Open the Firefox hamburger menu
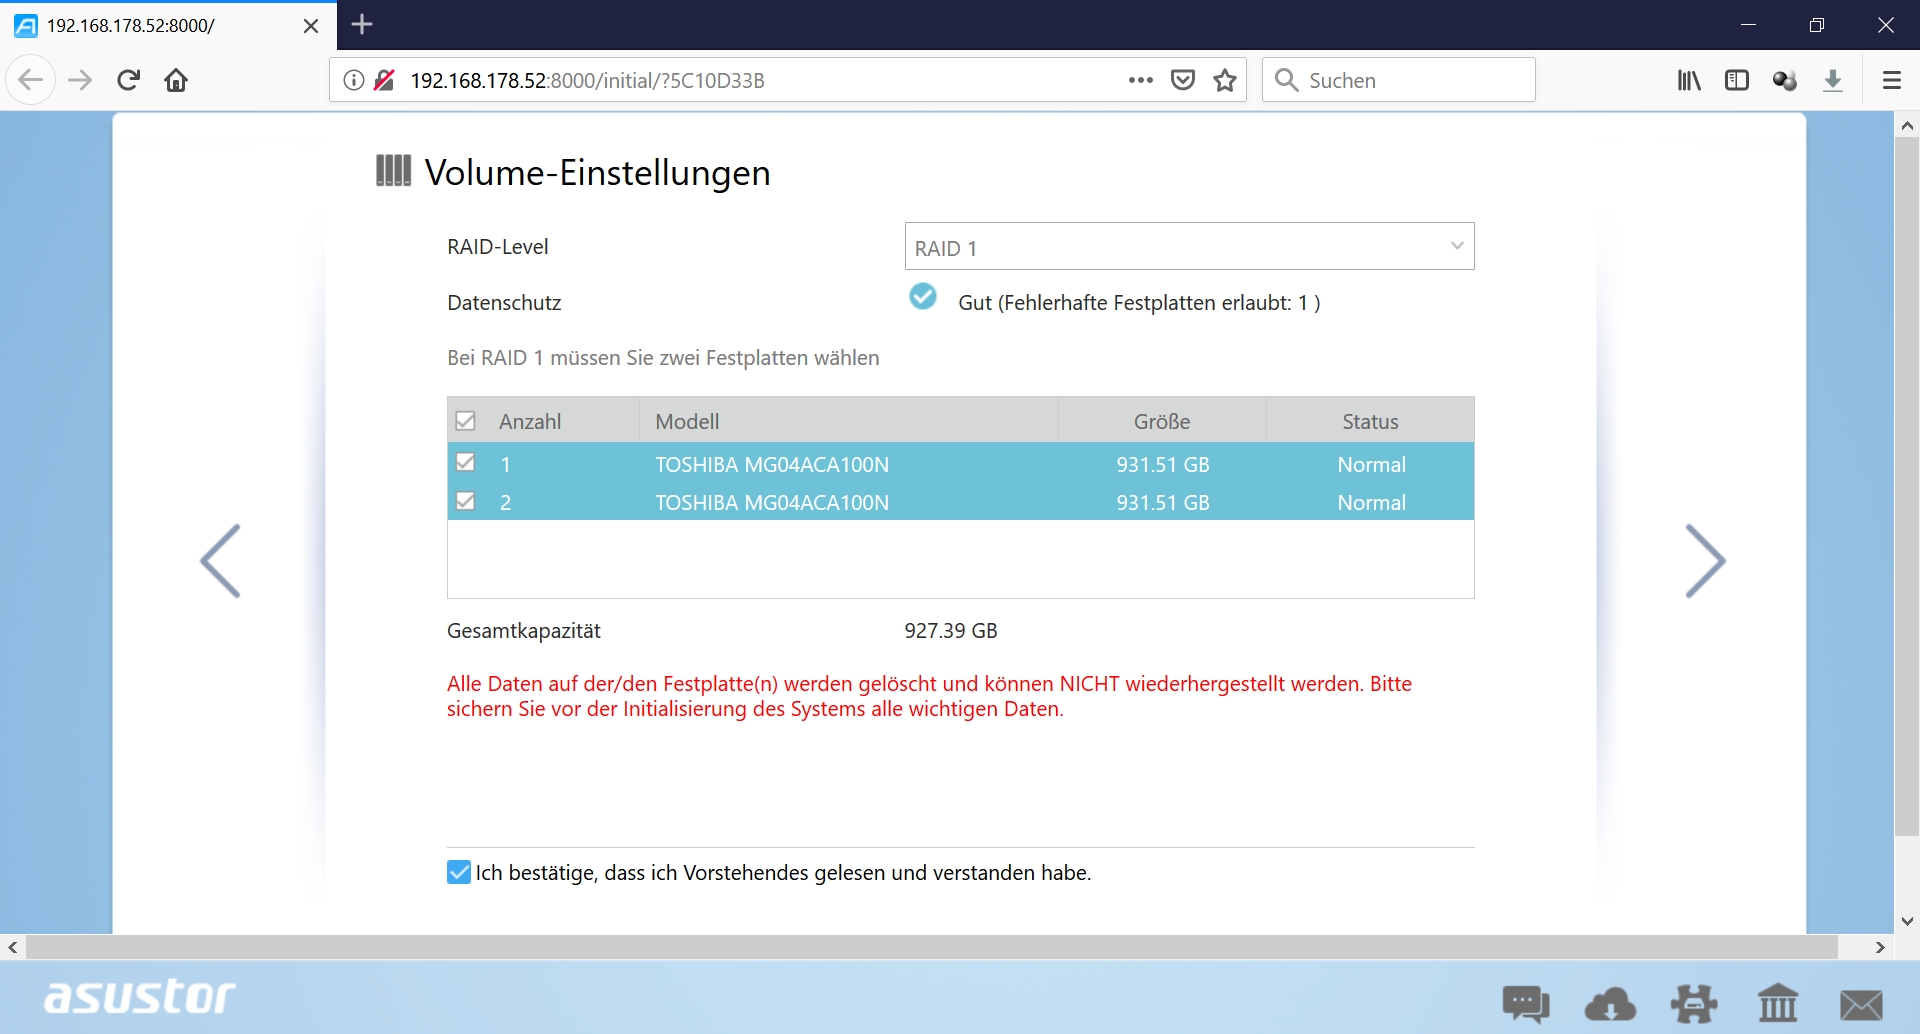 pos(1891,80)
